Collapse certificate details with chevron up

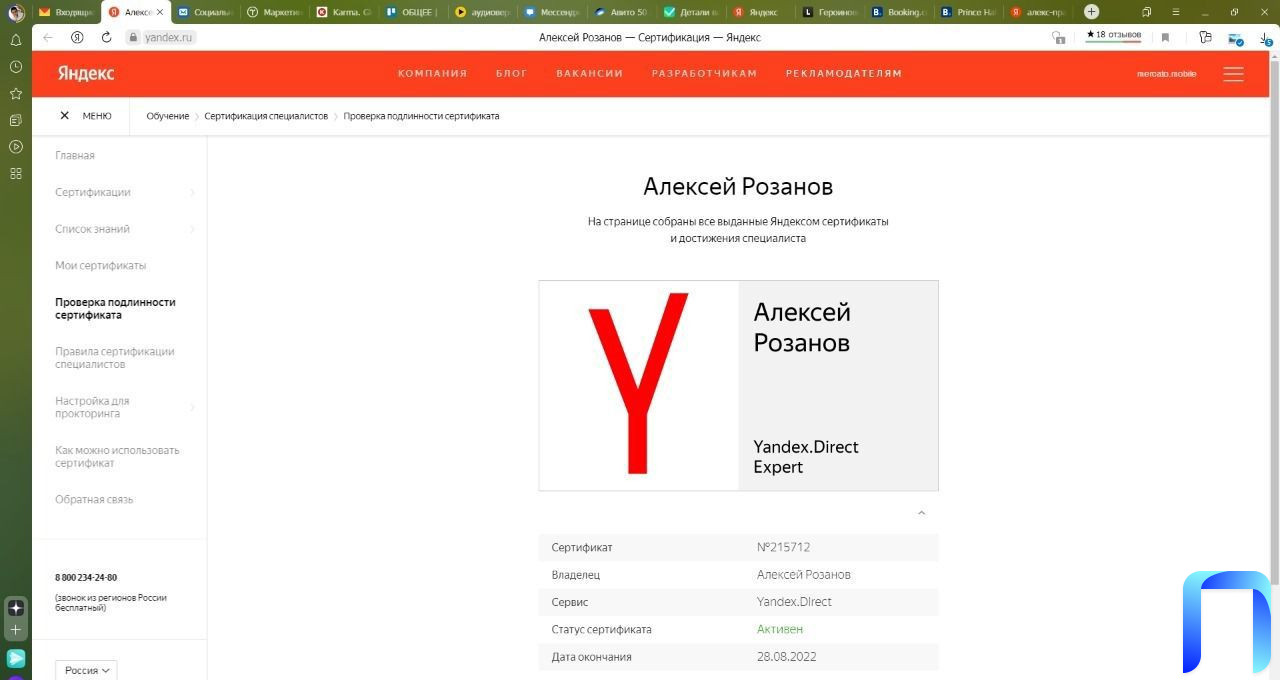coord(921,513)
